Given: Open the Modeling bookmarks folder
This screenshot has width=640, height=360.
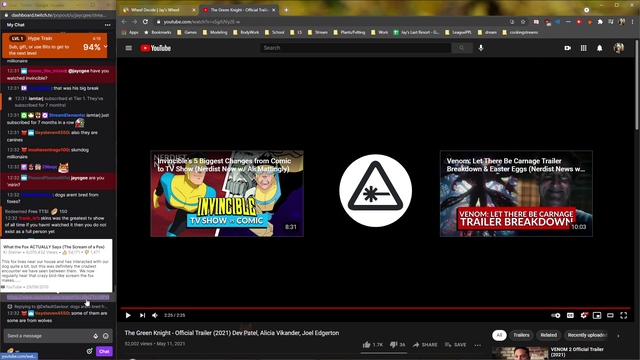Looking at the screenshot, I should point(215,32).
